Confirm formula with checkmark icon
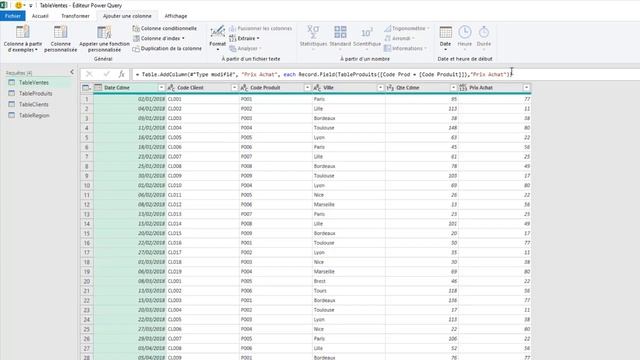 [107, 74]
